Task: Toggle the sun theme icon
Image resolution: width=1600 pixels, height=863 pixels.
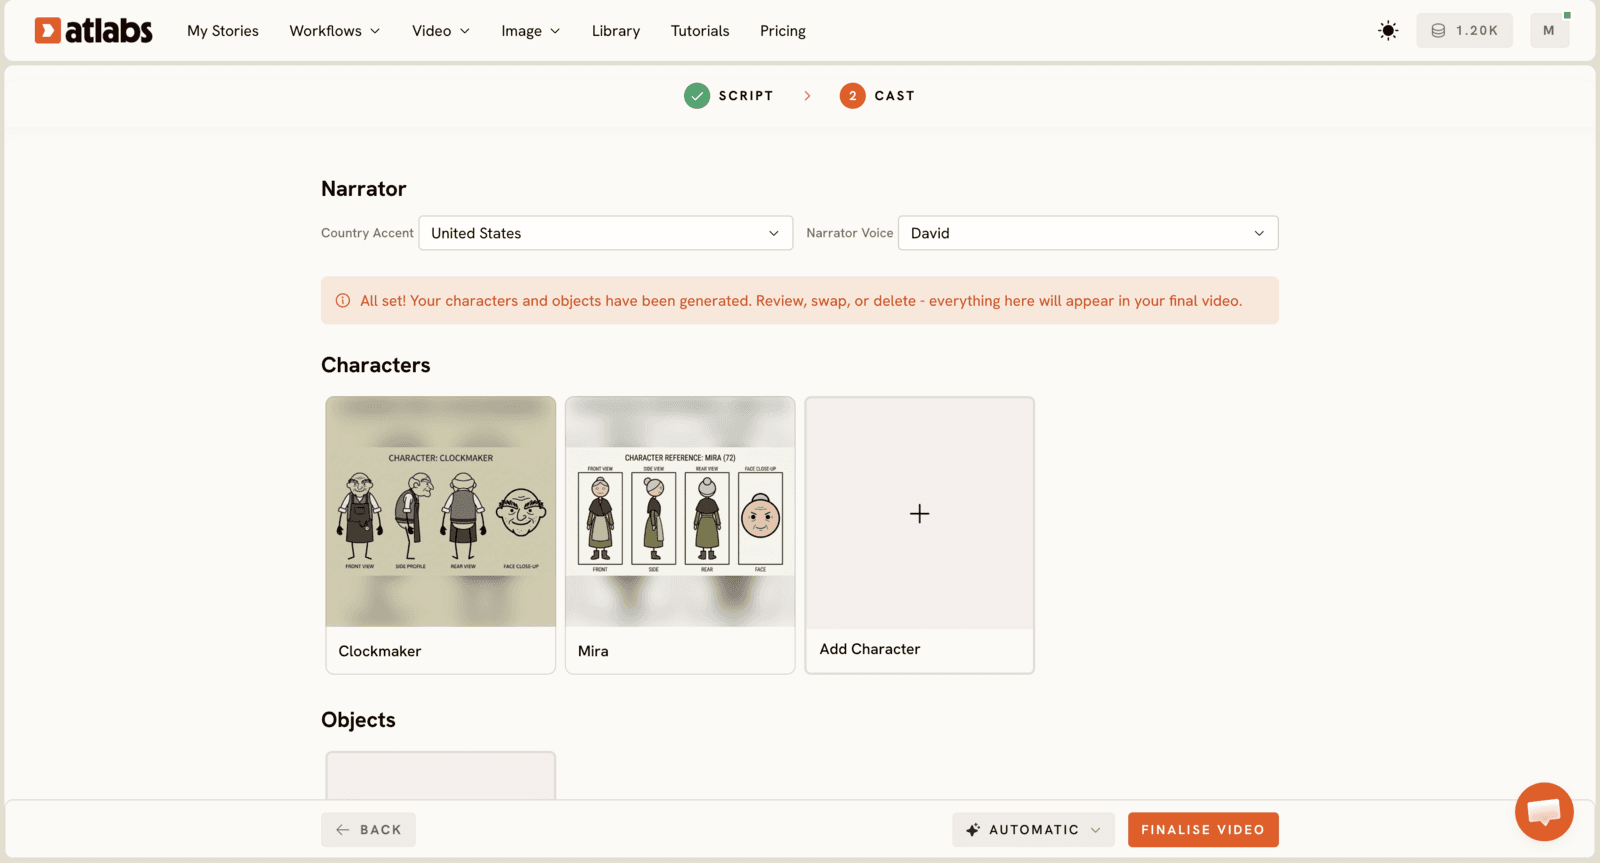Action: pyautogui.click(x=1388, y=31)
